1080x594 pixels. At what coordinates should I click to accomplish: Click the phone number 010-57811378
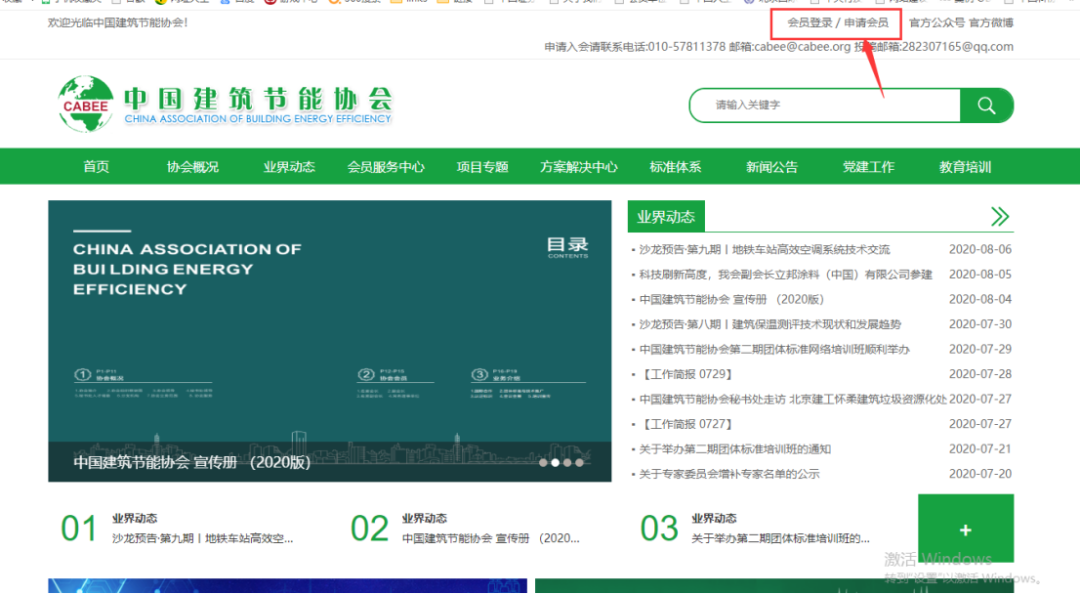pyautogui.click(x=687, y=47)
